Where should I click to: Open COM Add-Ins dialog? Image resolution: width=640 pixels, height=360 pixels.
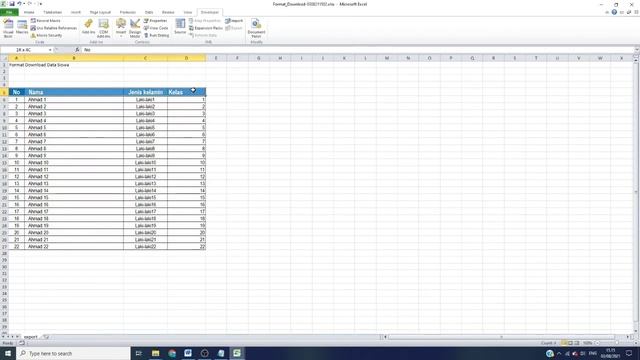click(104, 28)
